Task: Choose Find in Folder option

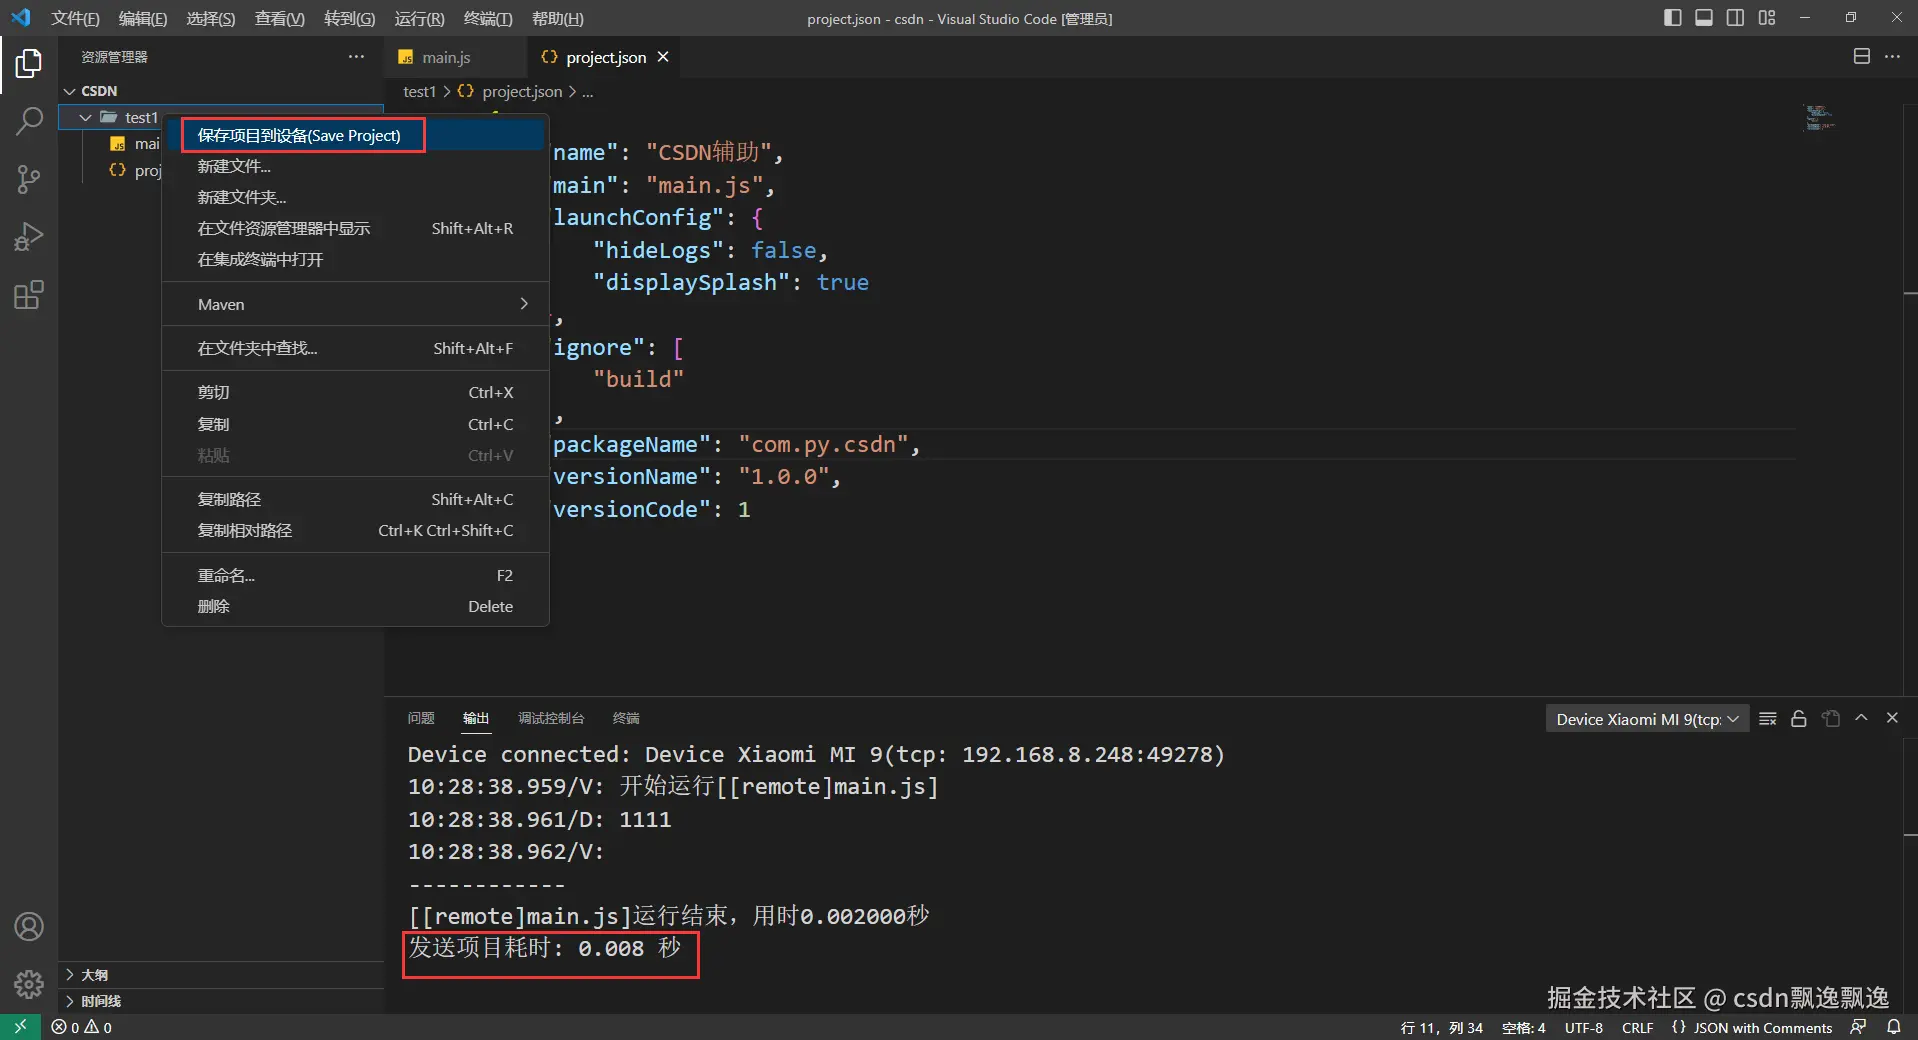Action: pos(355,348)
